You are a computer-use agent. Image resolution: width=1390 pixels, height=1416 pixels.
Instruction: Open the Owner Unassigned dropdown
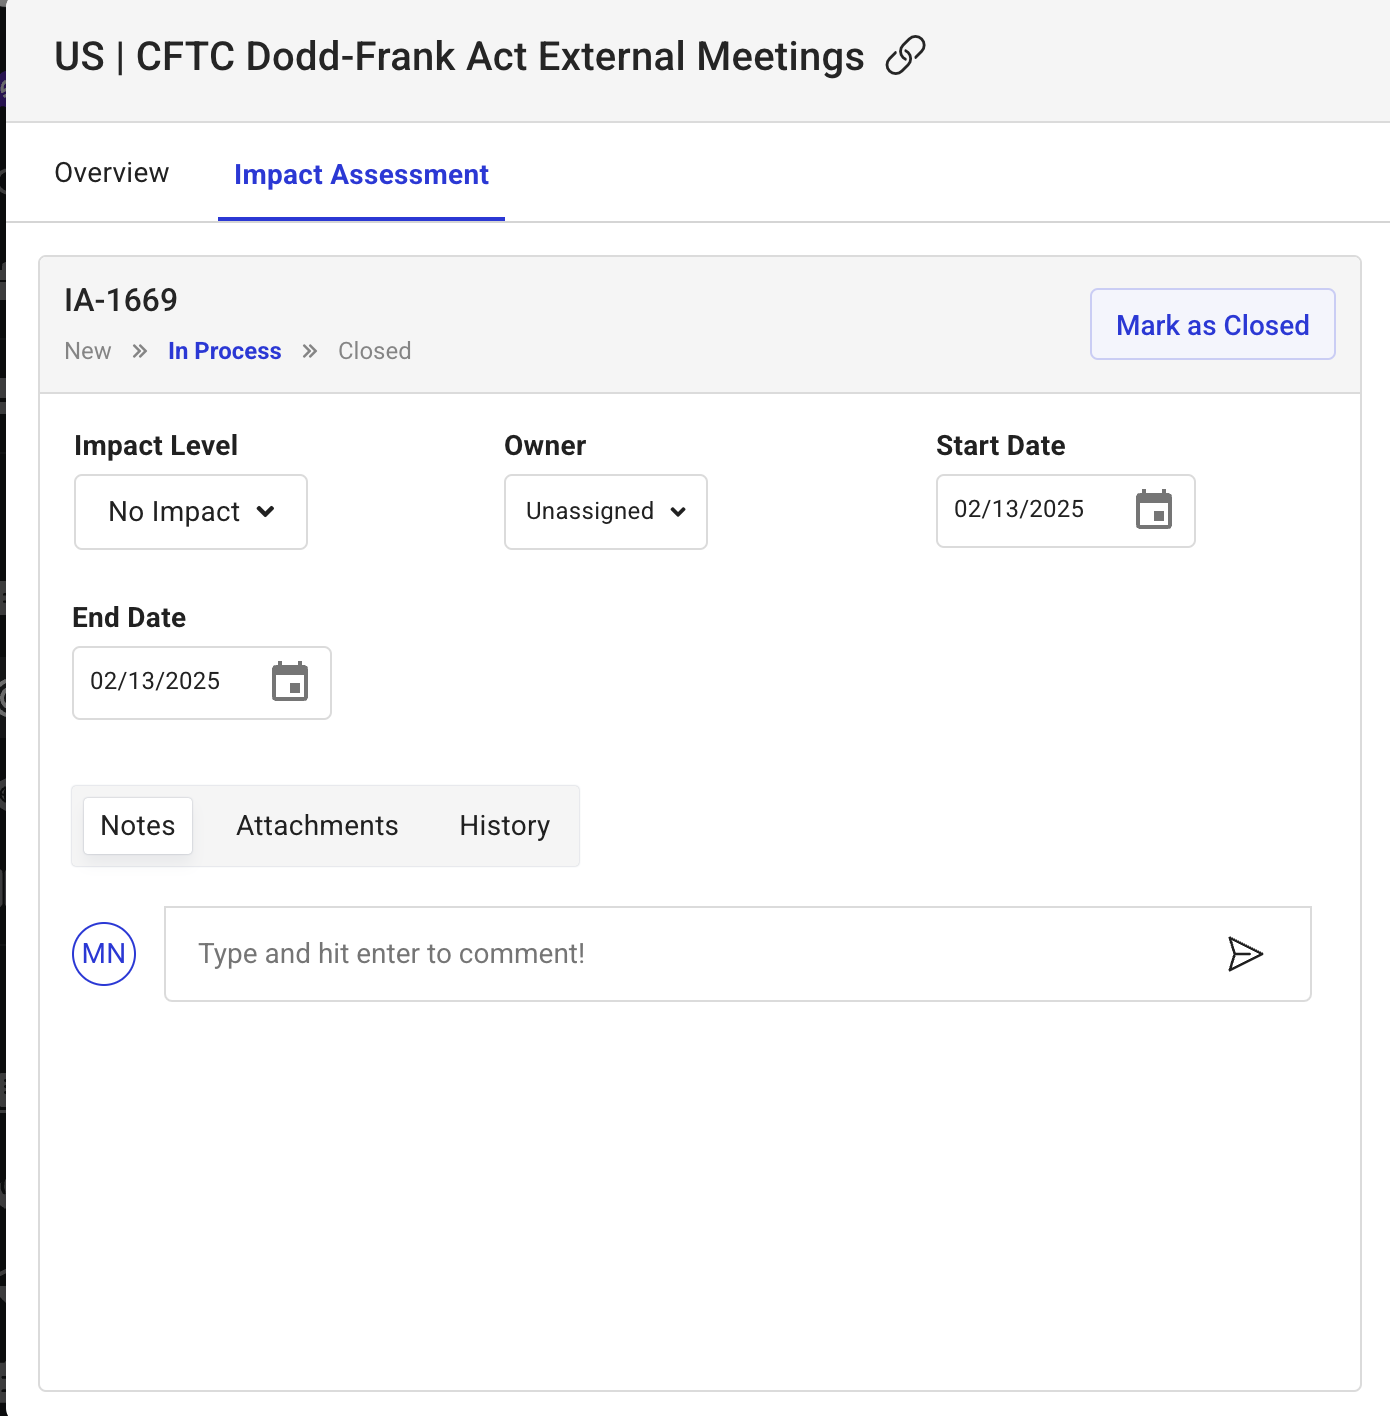(x=606, y=512)
